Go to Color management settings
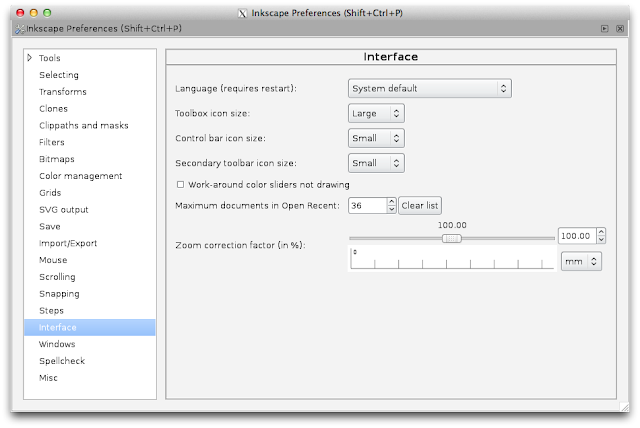The image size is (640, 428). click(x=80, y=176)
